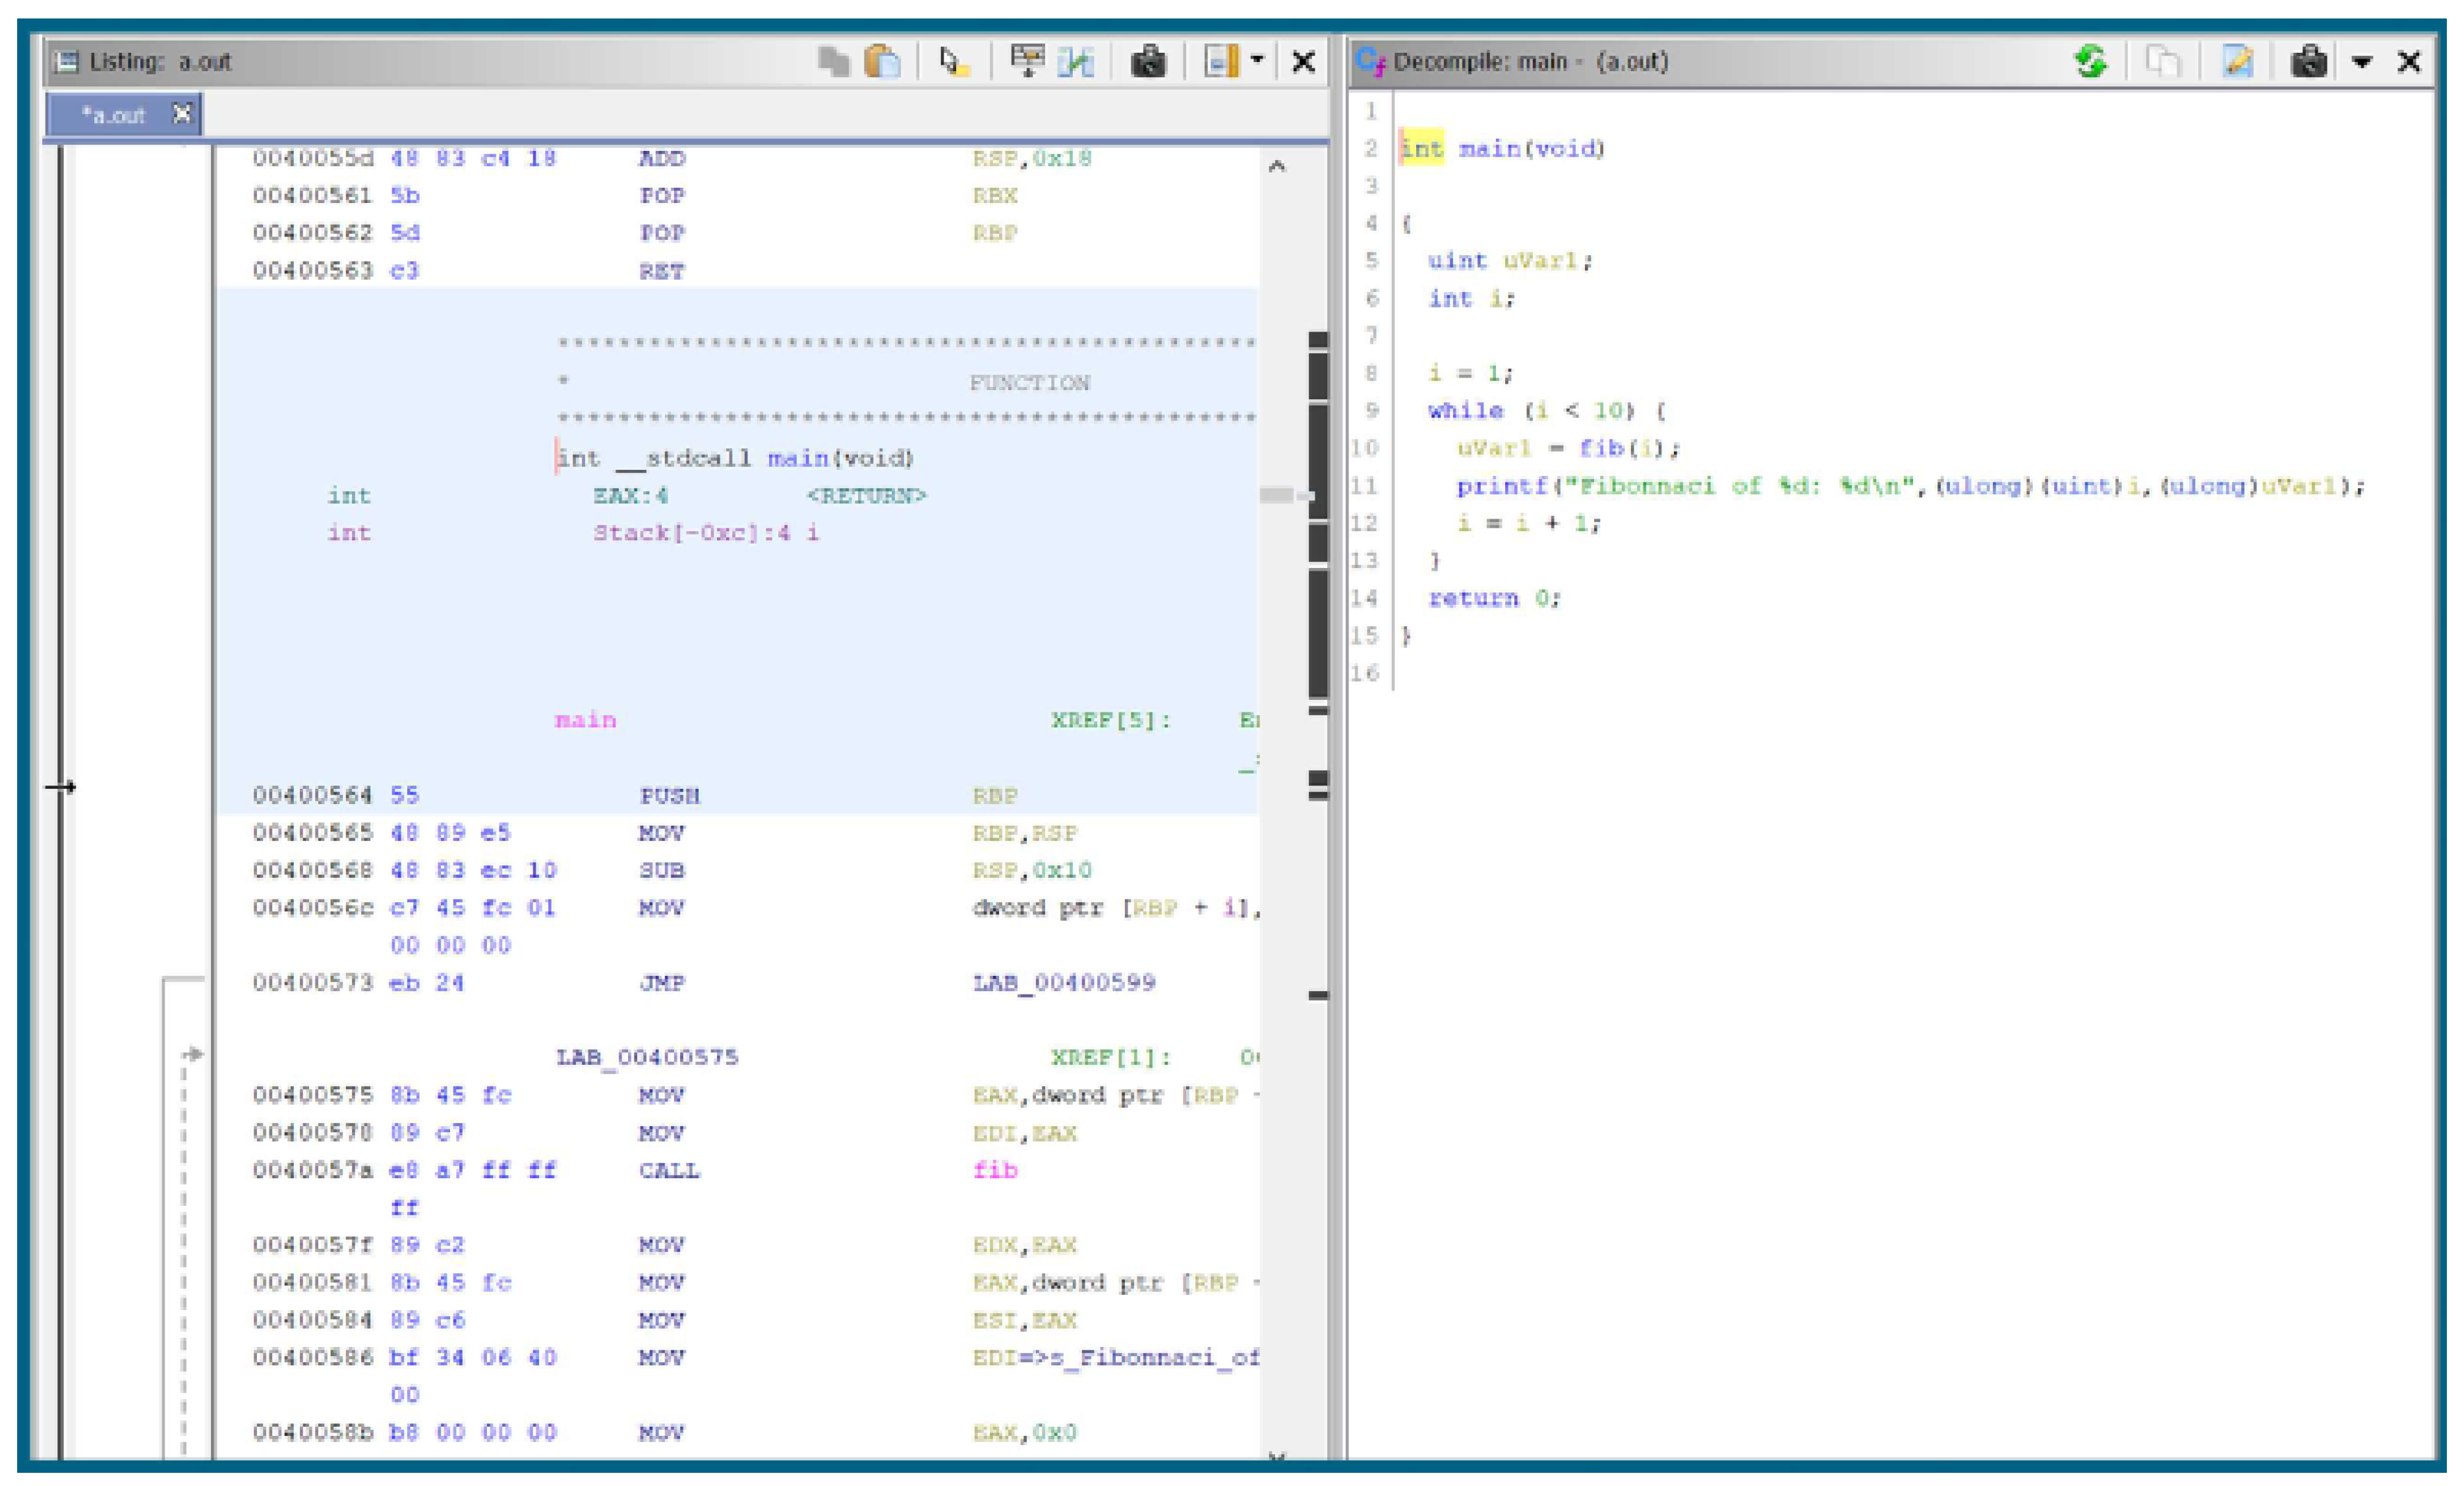Take a snapshot of the Decompile panel

2309,62
